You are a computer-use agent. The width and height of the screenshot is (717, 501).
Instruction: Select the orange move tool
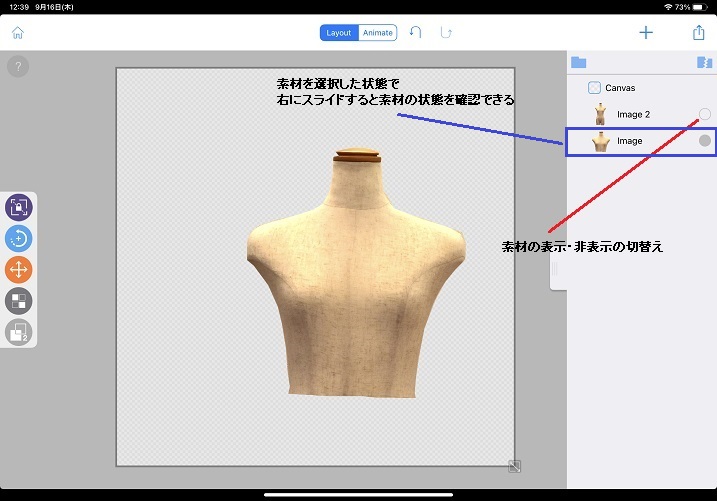point(19,269)
